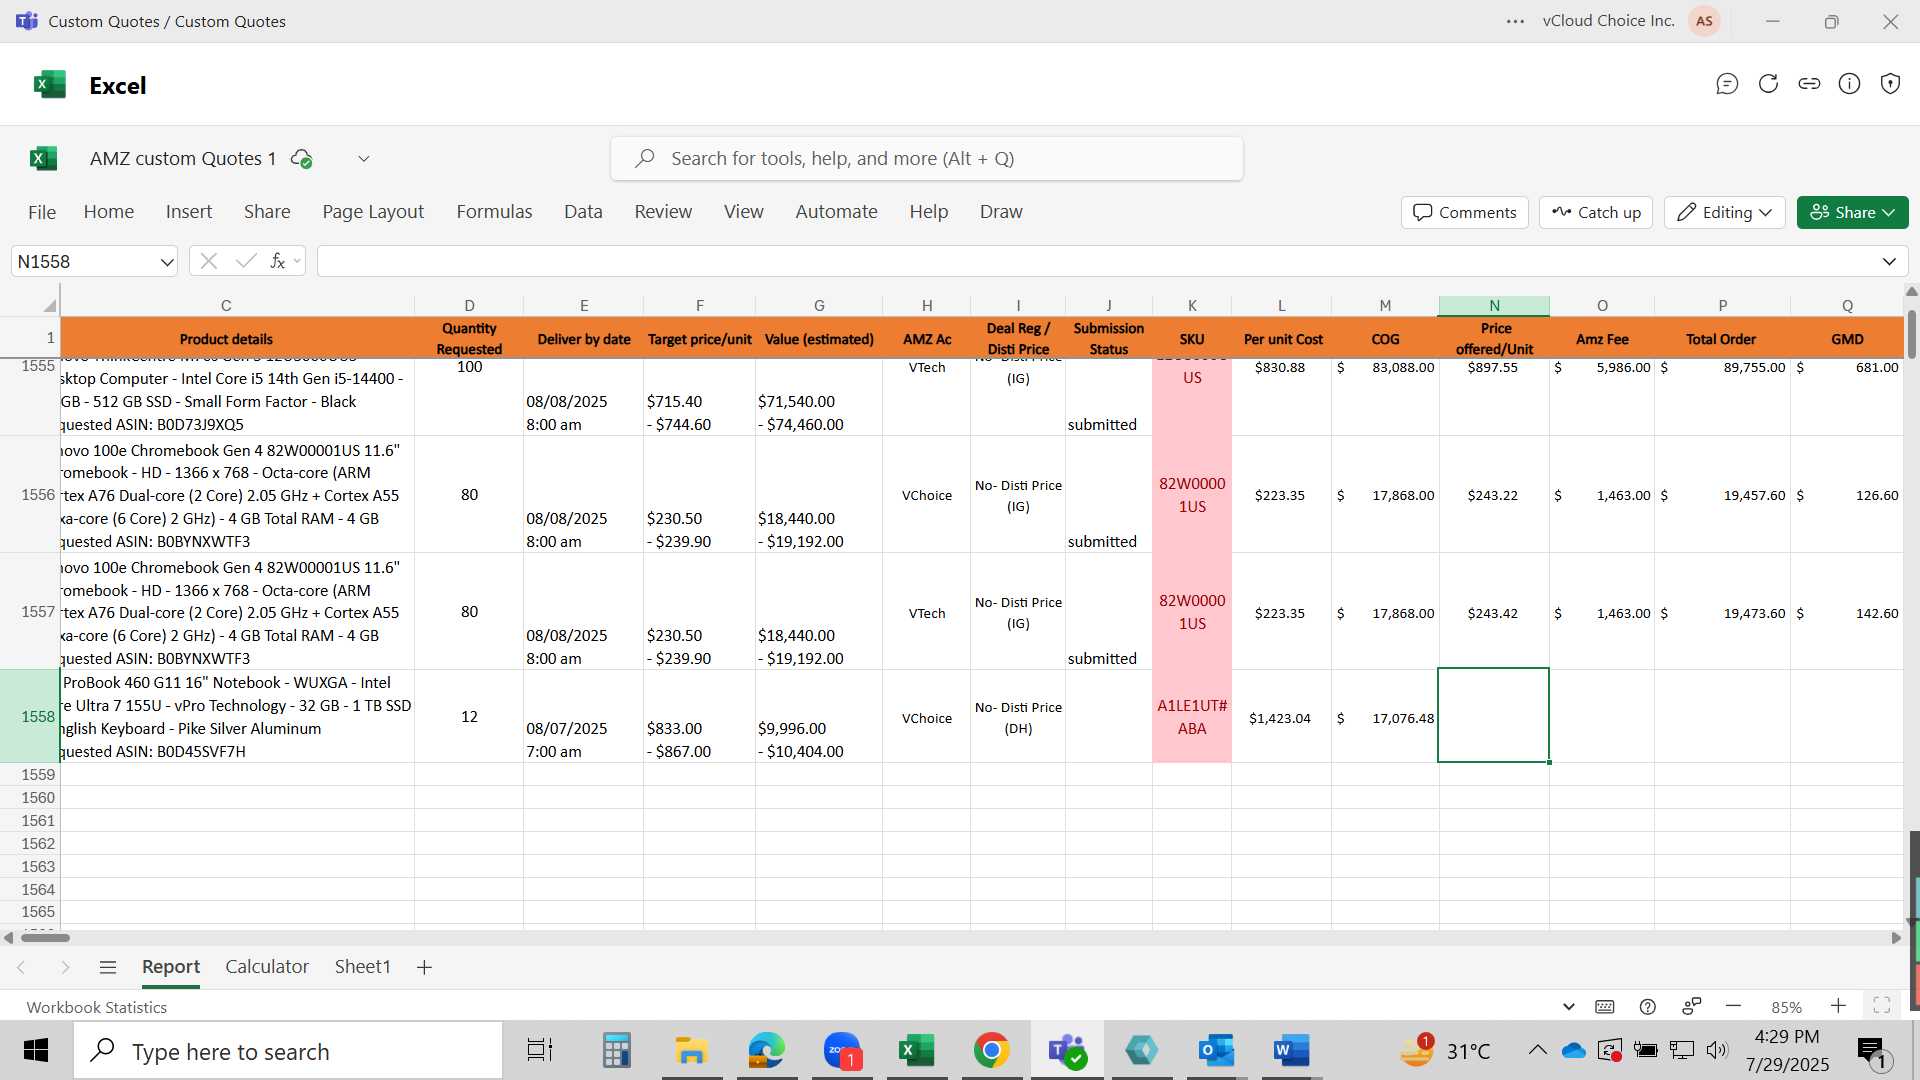This screenshot has height=1080, width=1920.
Task: Open the Draw ribbon tab
Action: [x=1001, y=212]
